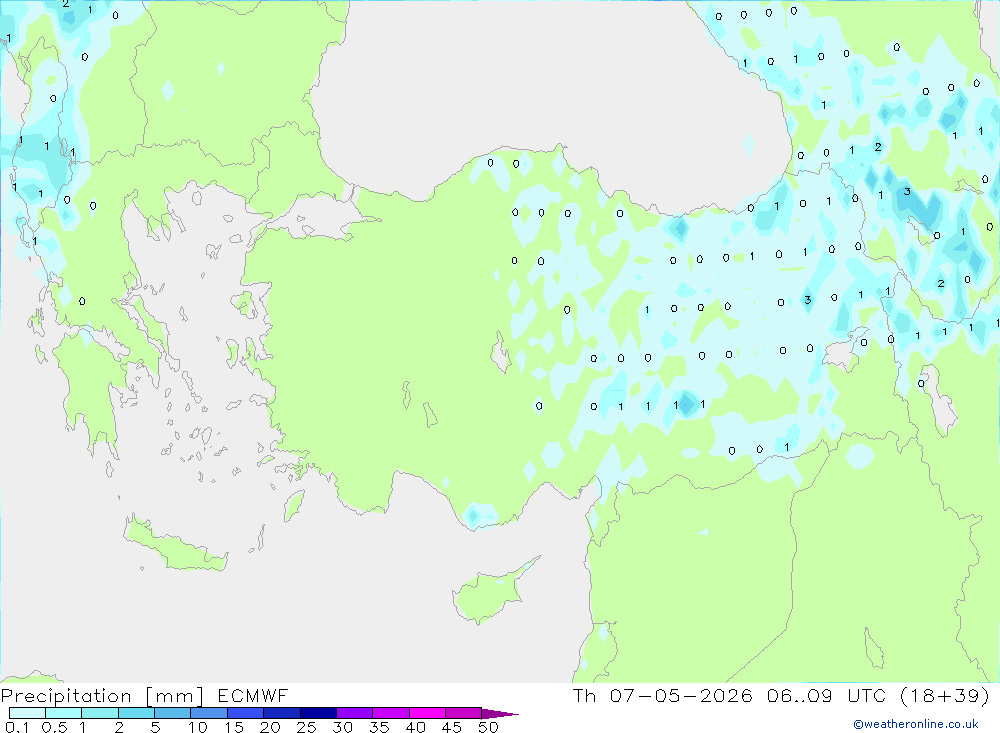Viewport: 1000px width, 733px height.
Task: Click the '10' legend scale label
Action: [x=198, y=727]
